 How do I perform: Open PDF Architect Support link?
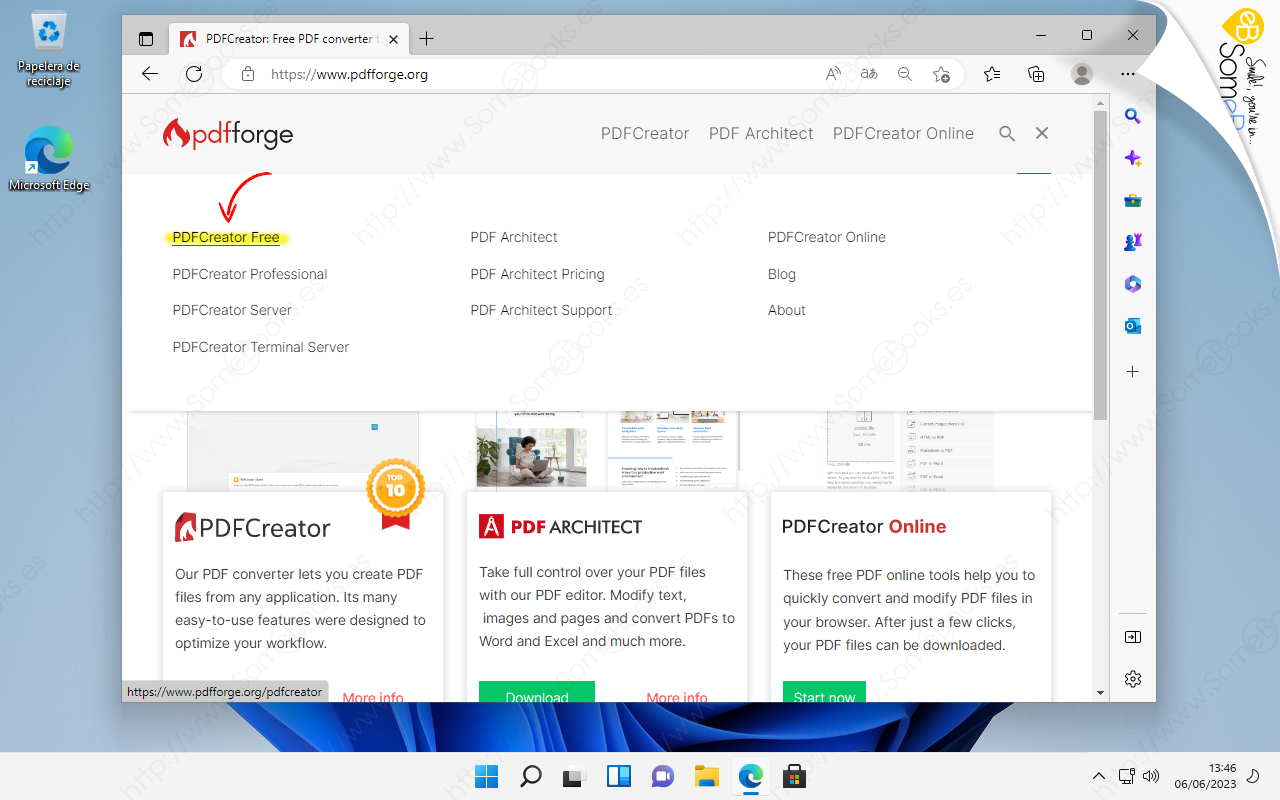[x=541, y=310]
